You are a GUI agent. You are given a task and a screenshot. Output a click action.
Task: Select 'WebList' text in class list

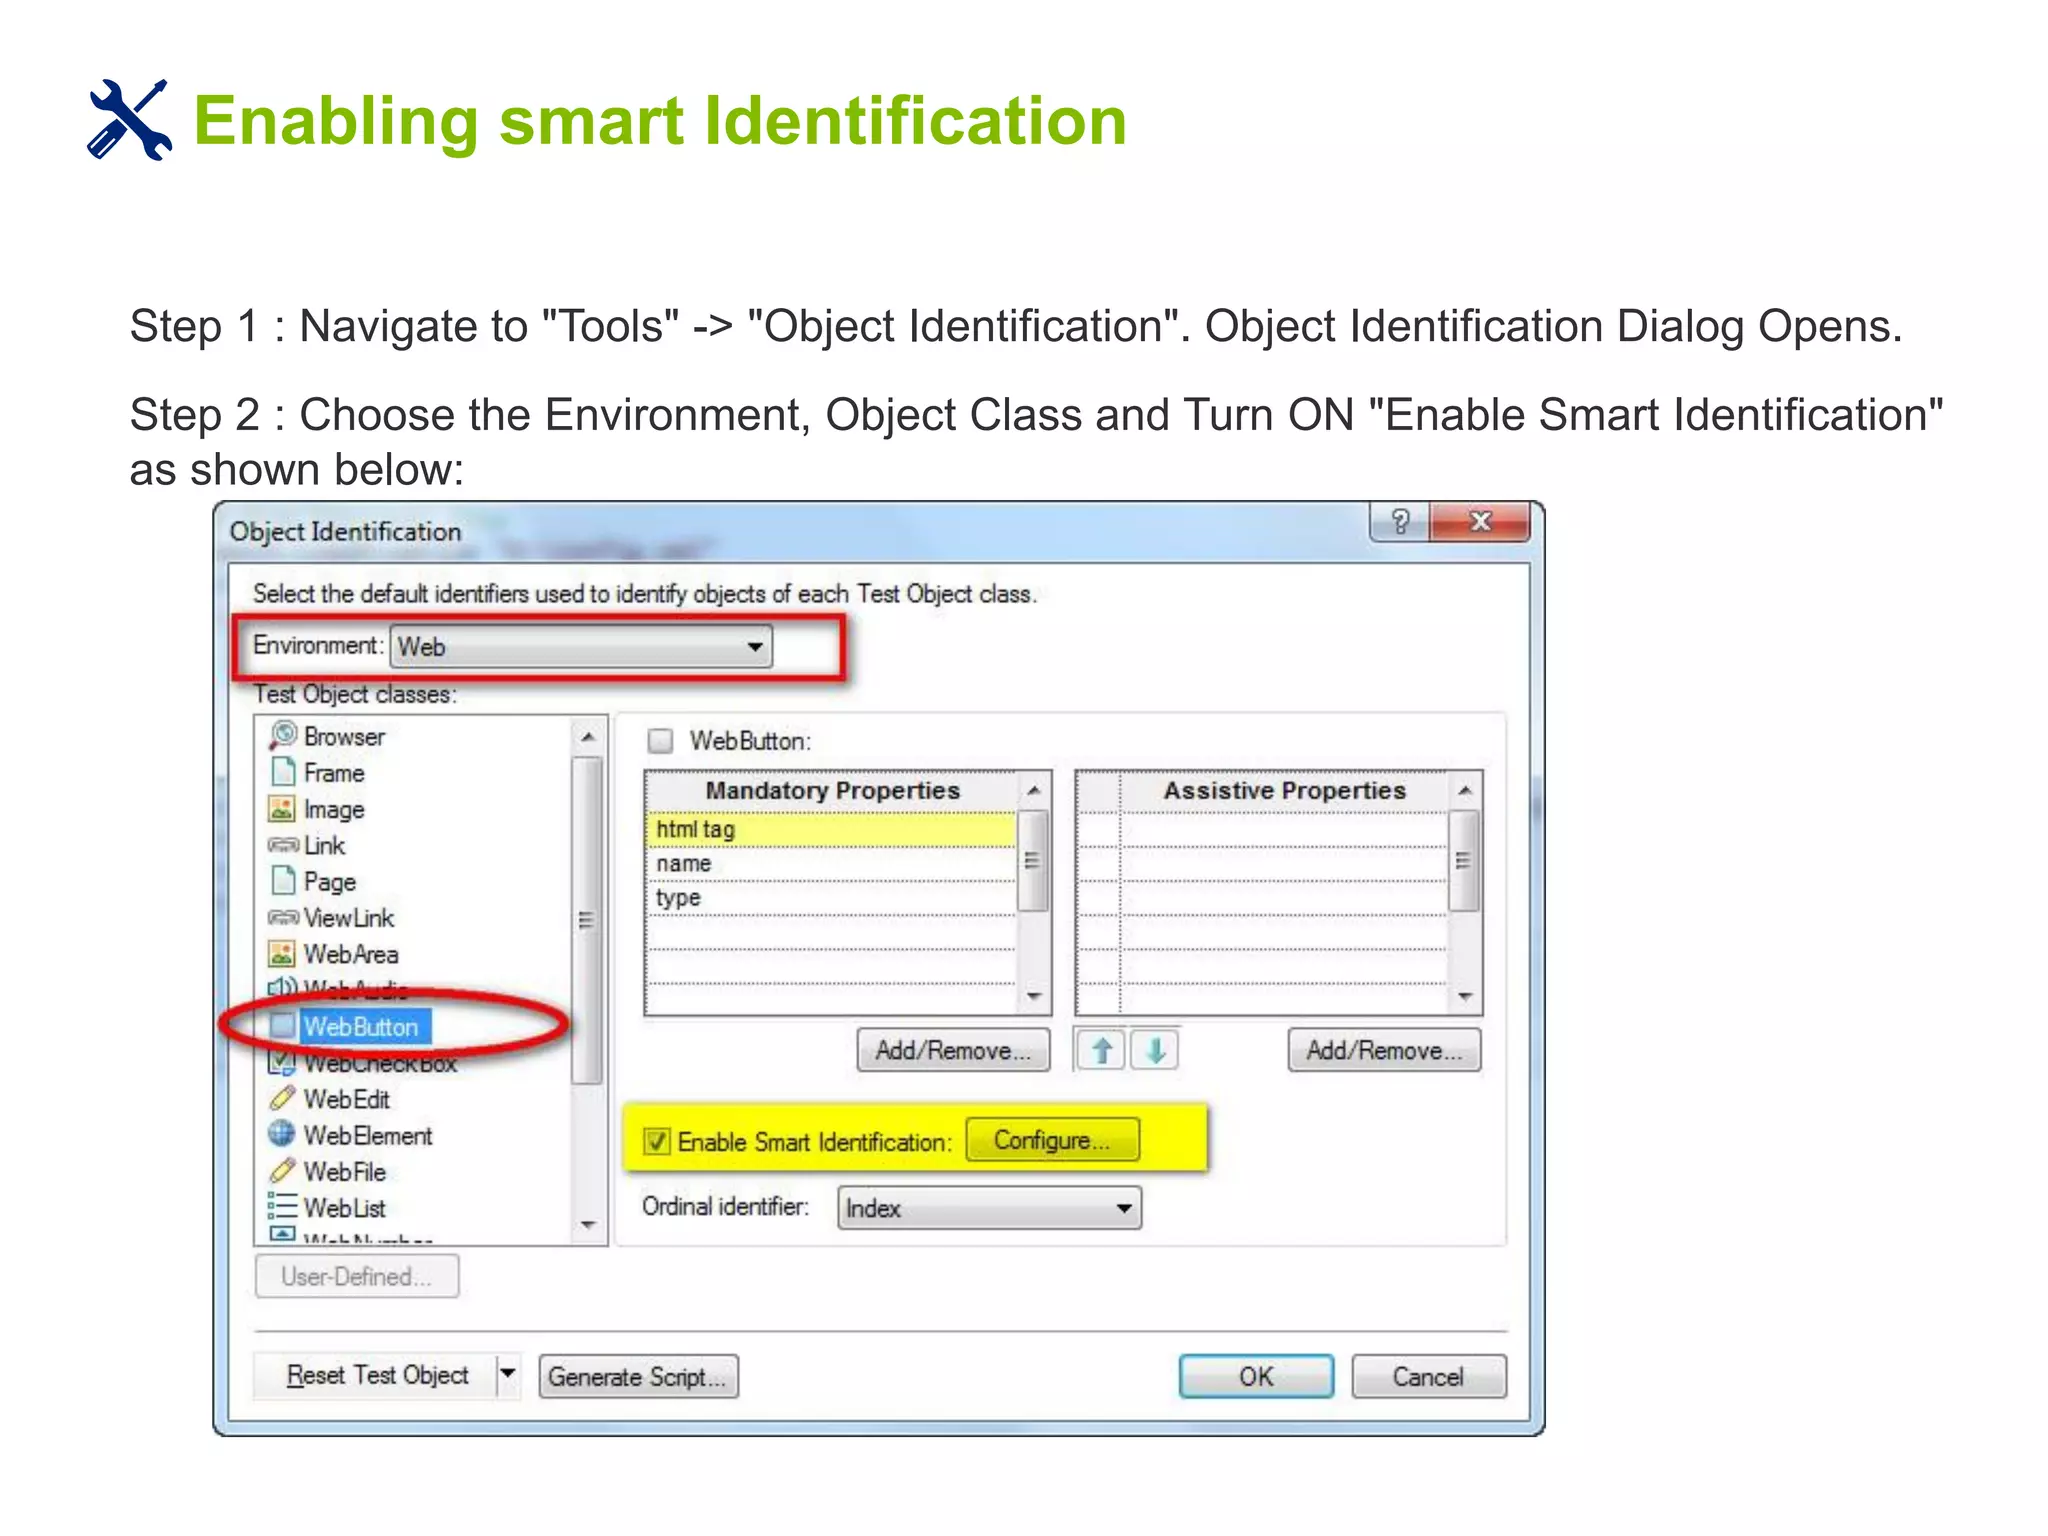pyautogui.click(x=344, y=1208)
